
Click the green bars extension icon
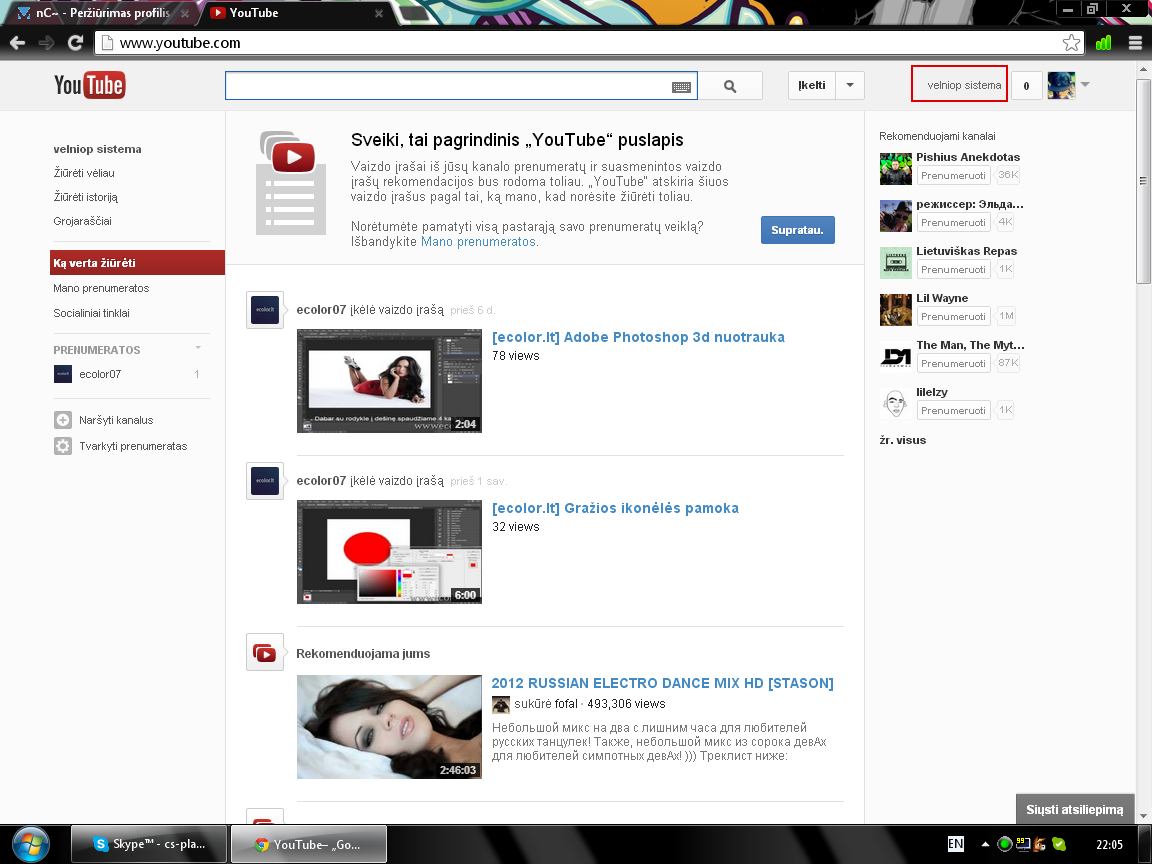(x=1103, y=43)
